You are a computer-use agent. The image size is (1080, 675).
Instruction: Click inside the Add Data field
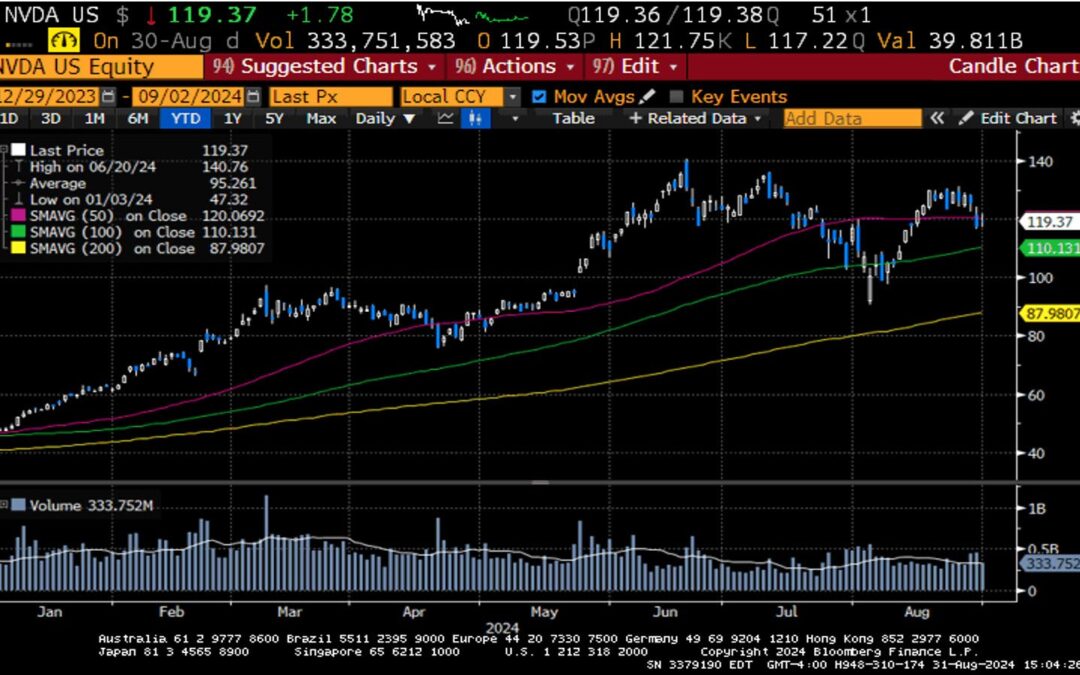(x=852, y=117)
